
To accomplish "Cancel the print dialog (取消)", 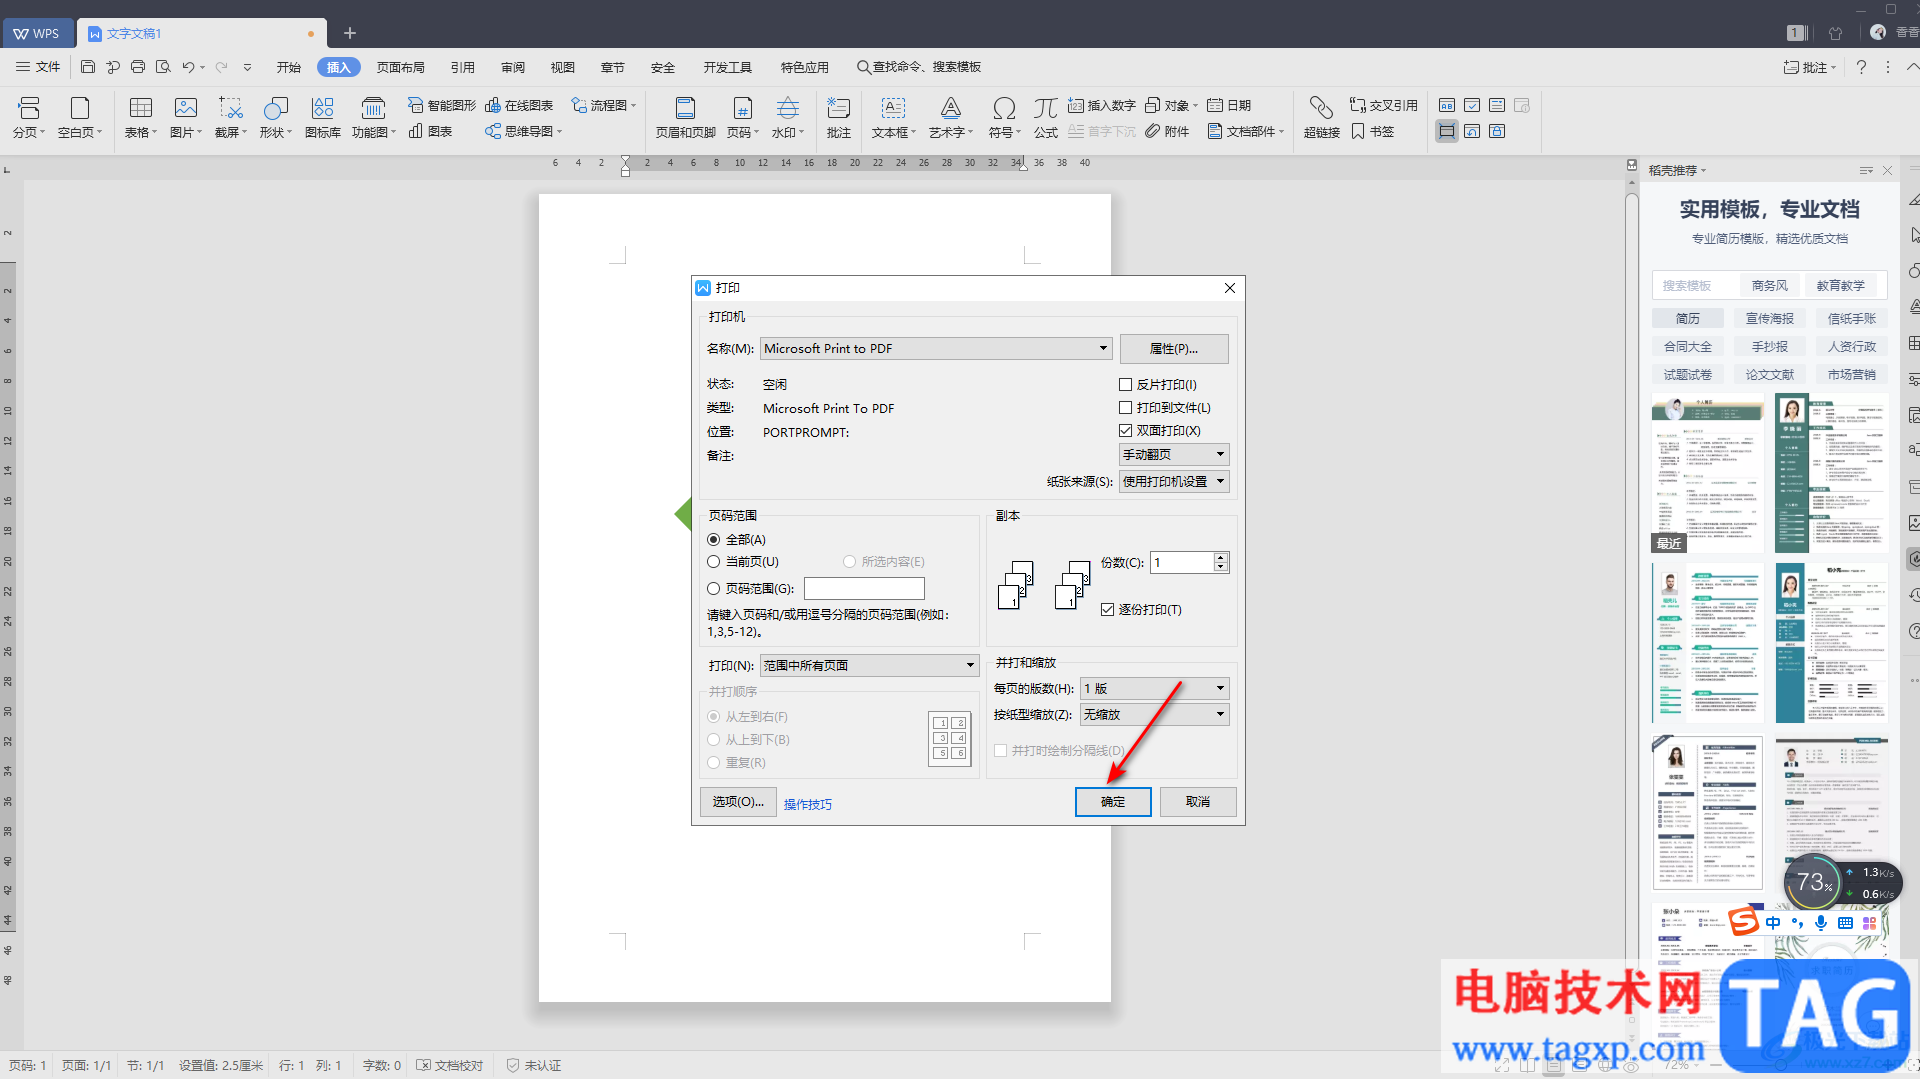I will [x=1198, y=802].
